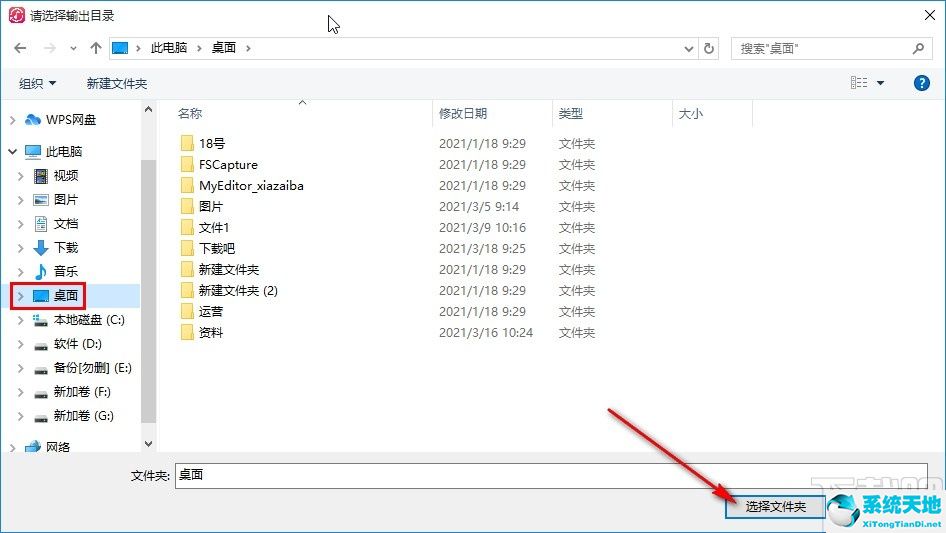Expand the 视频 tree node
Image resolution: width=946 pixels, height=533 pixels.
21,176
